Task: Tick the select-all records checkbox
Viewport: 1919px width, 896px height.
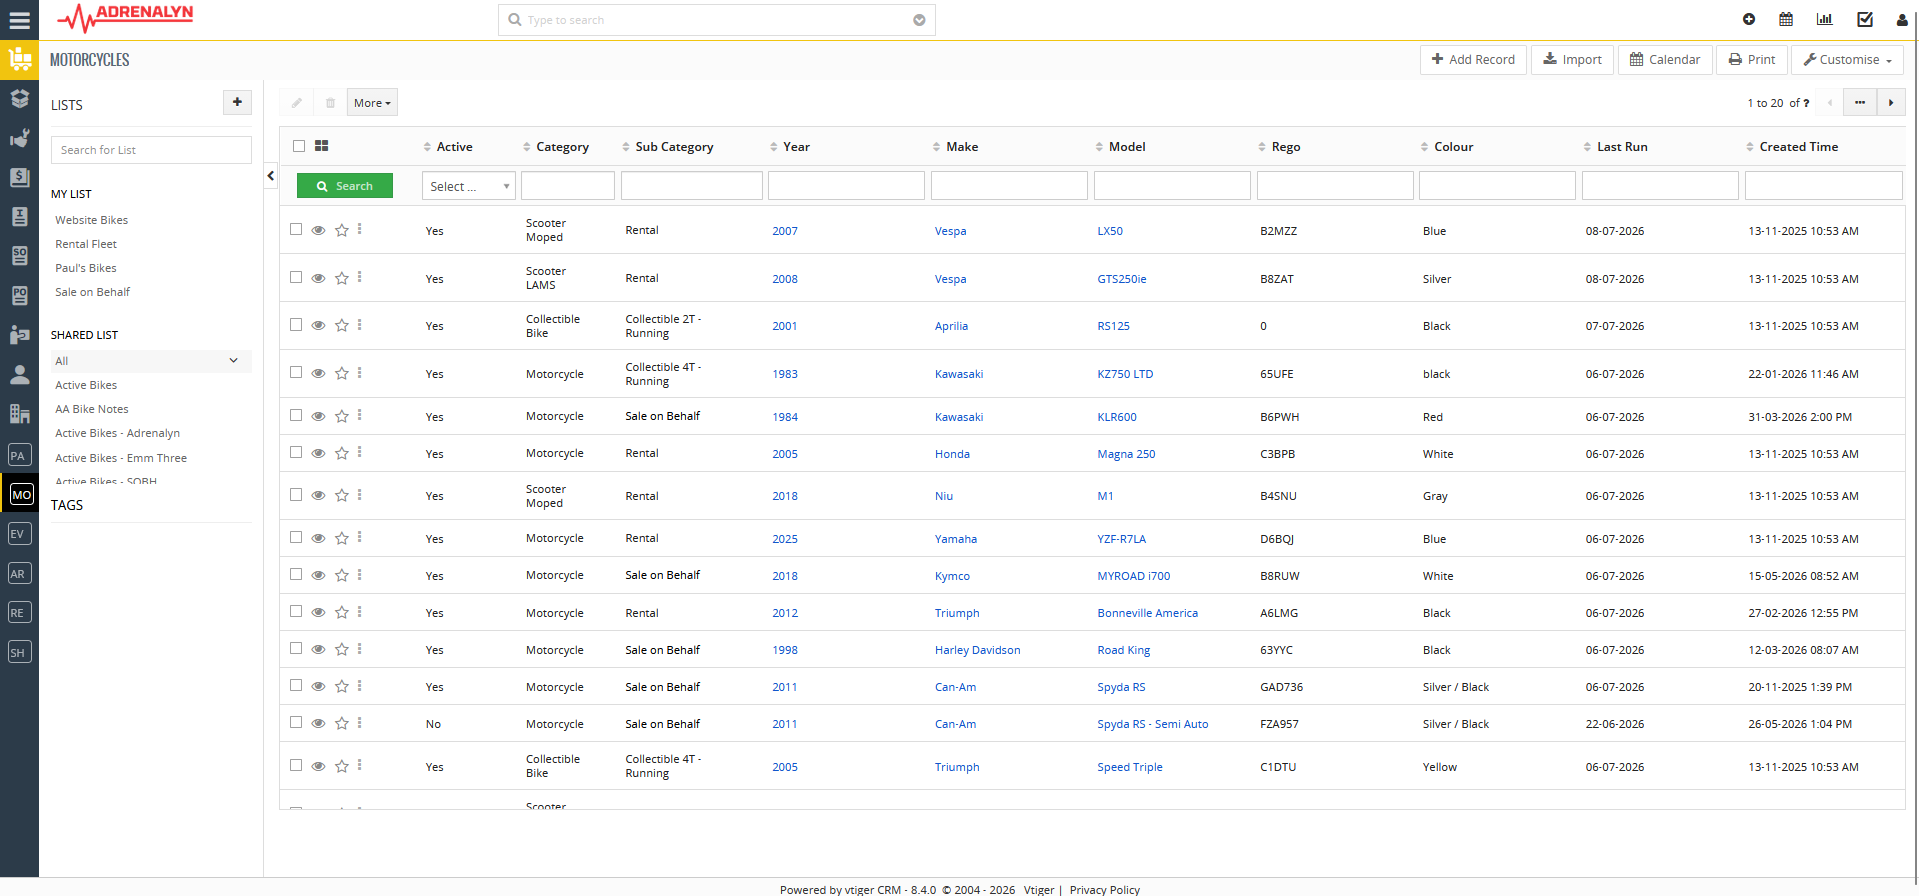Action: click(x=299, y=146)
